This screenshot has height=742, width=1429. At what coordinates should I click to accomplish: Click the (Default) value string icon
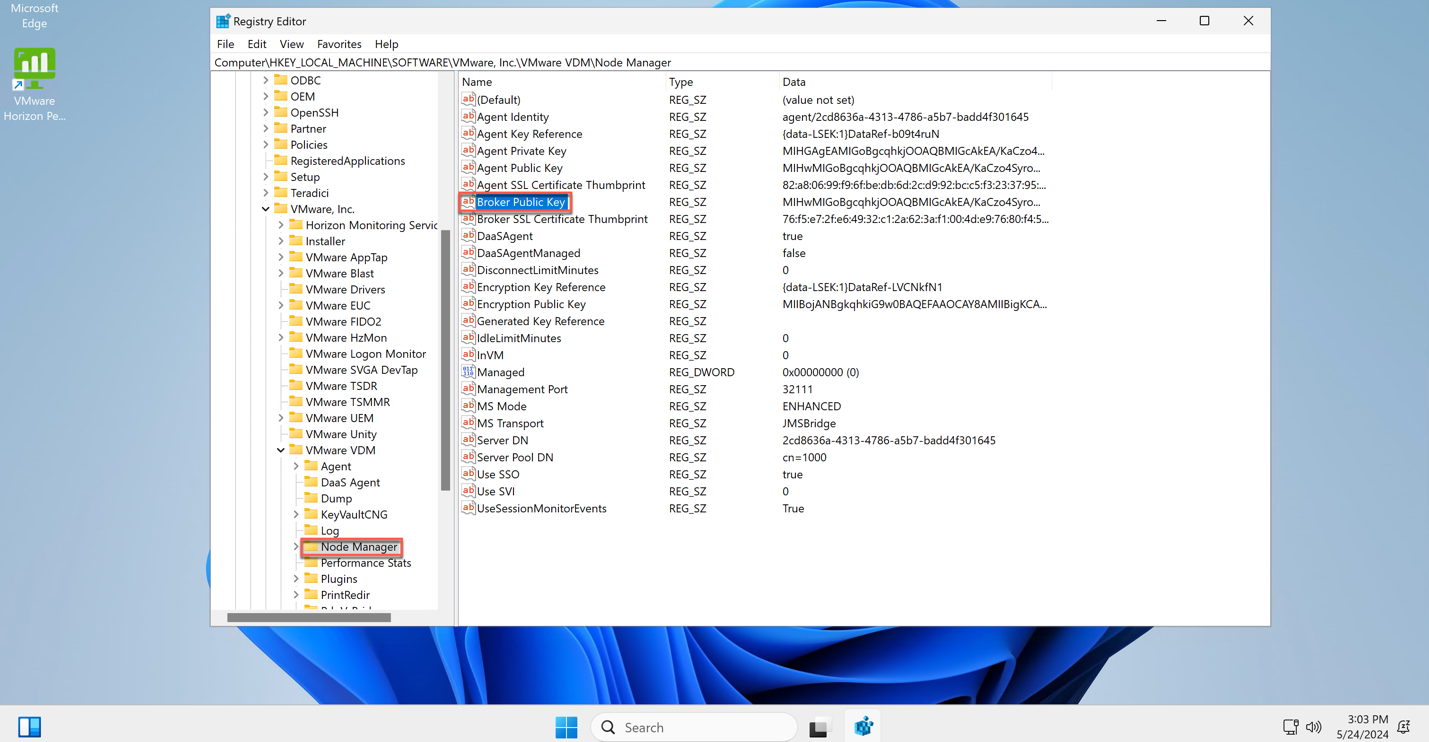click(x=468, y=100)
